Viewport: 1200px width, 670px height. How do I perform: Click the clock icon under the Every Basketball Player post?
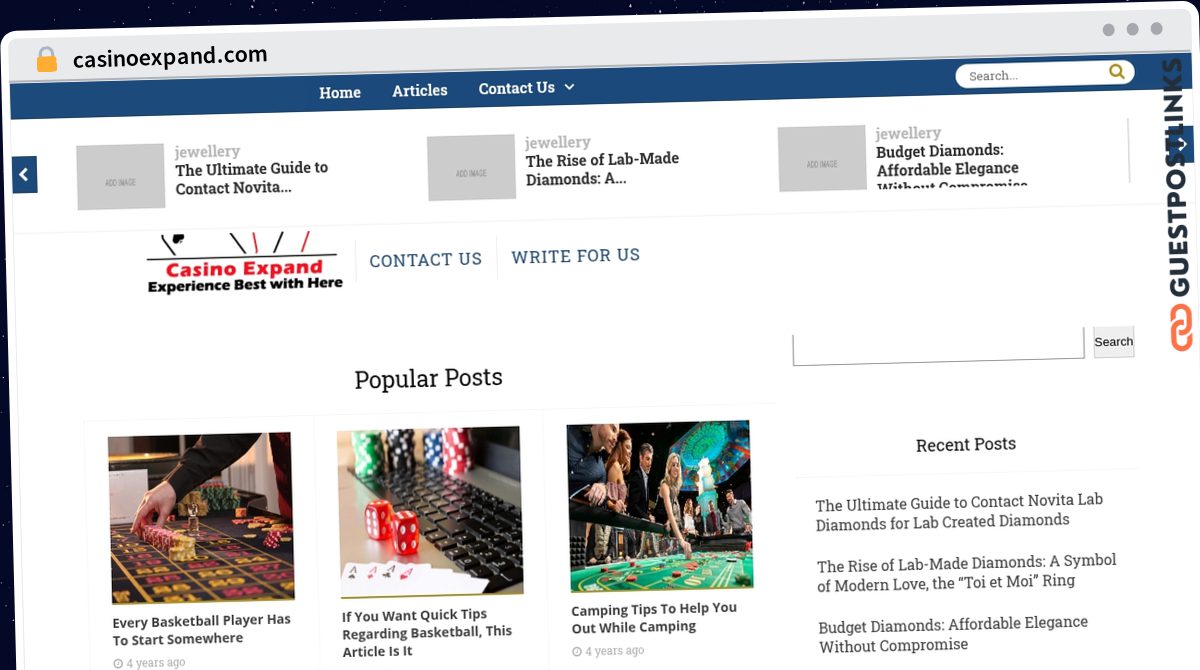tap(118, 663)
